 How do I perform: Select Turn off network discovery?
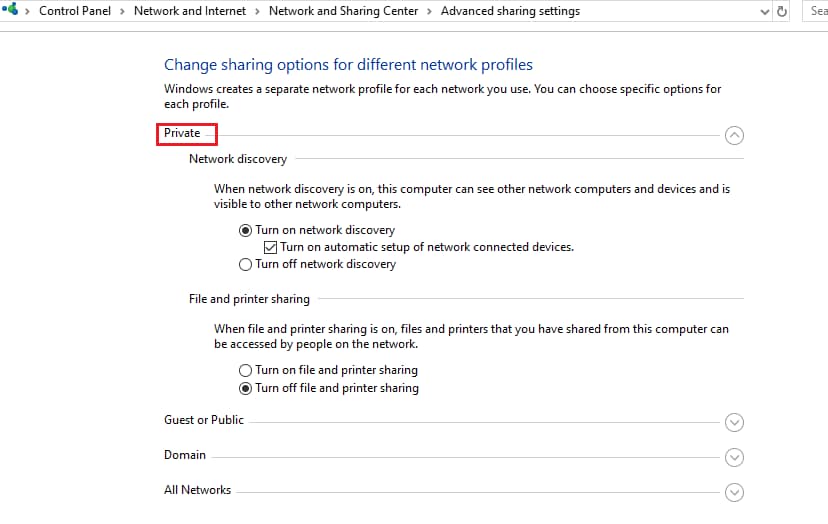(x=246, y=265)
